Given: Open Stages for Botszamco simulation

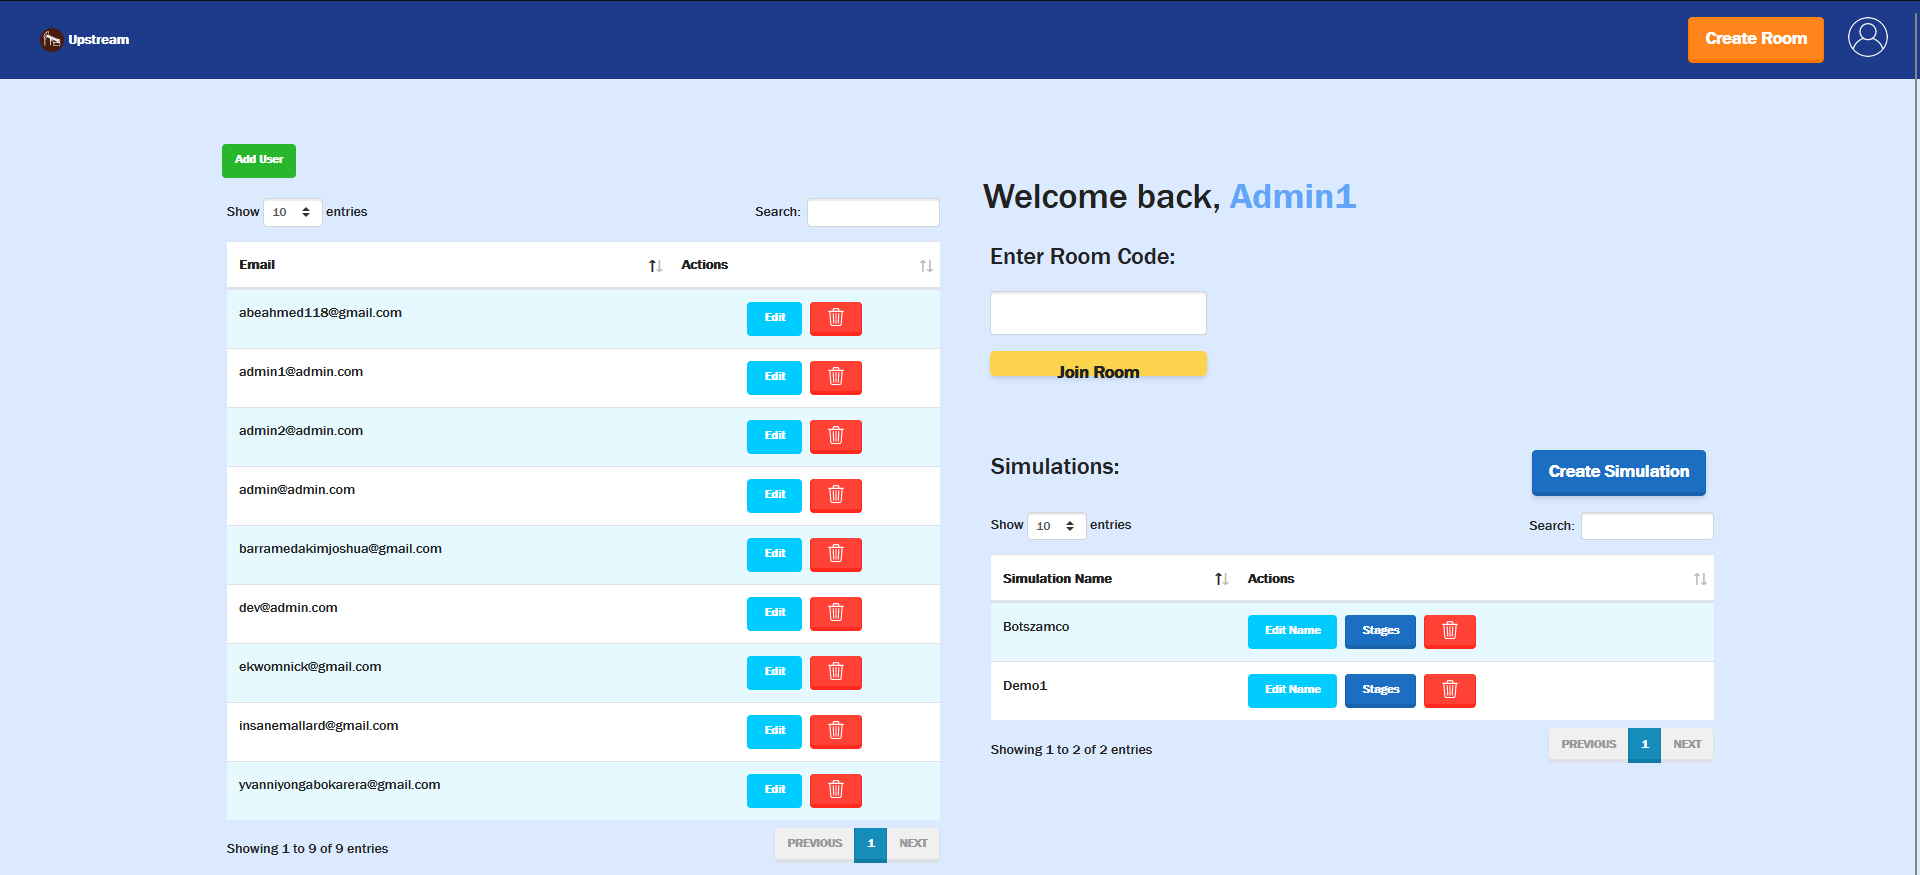Looking at the screenshot, I should click(1380, 631).
